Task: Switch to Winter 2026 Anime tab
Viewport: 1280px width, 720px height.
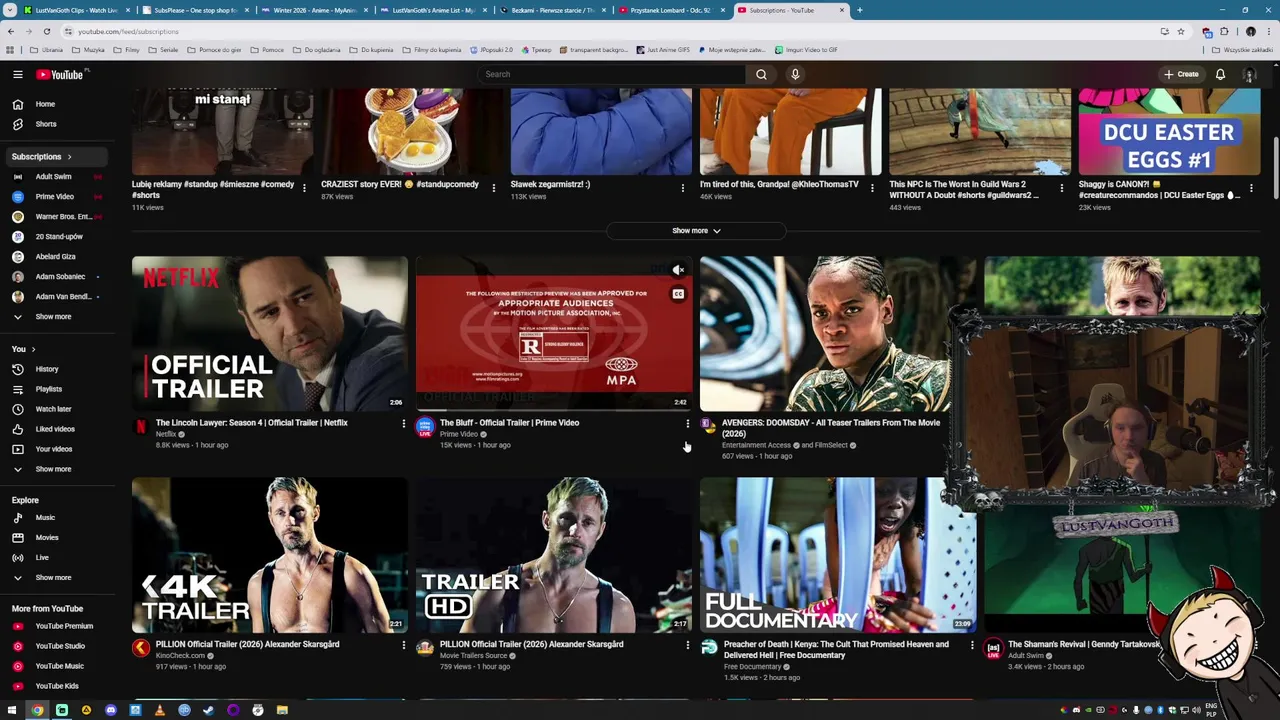Action: click(314, 10)
